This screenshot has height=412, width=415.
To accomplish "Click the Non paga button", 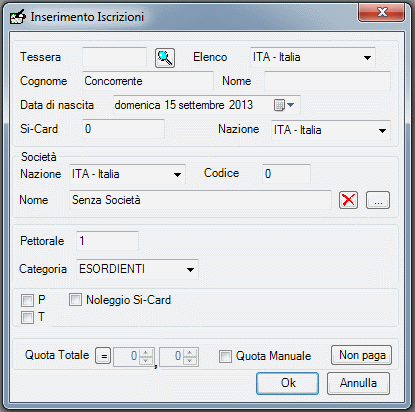I will [362, 355].
